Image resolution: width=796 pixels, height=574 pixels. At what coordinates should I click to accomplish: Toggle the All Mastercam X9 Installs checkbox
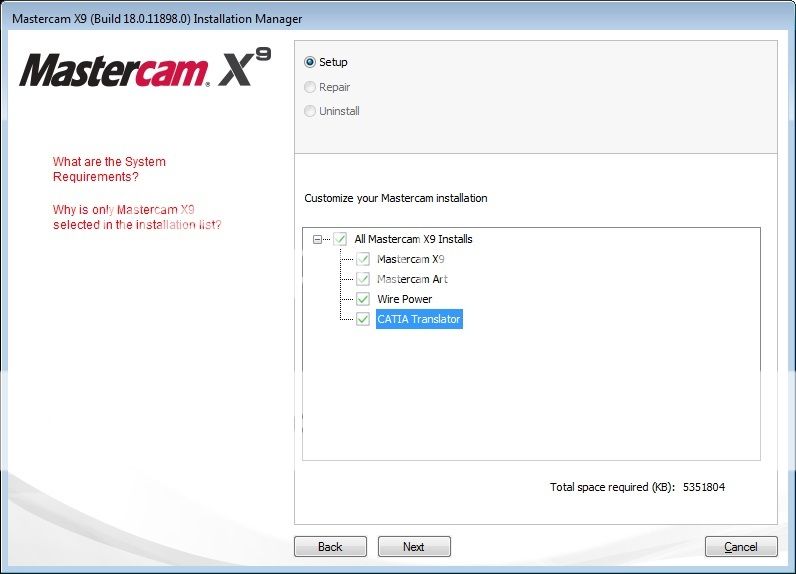pyautogui.click(x=340, y=239)
